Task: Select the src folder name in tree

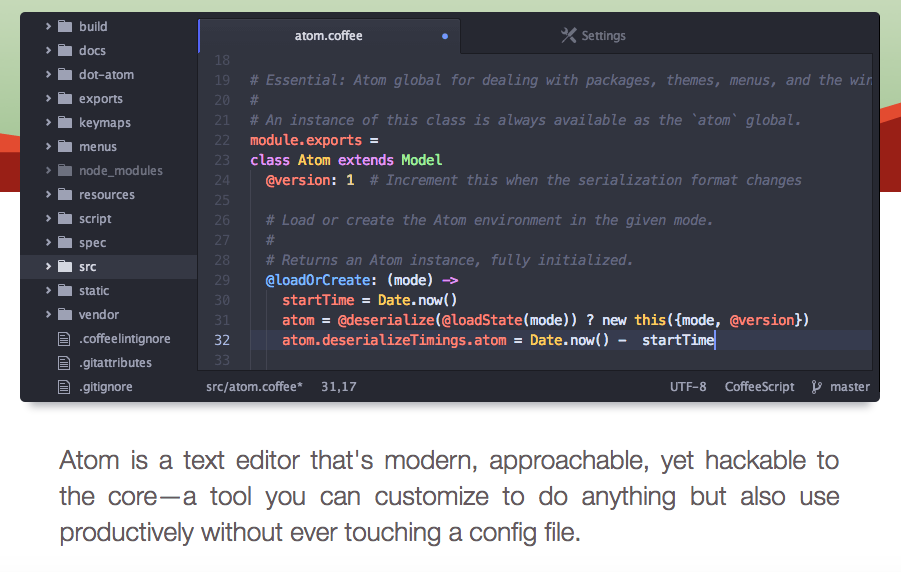Action: (87, 267)
